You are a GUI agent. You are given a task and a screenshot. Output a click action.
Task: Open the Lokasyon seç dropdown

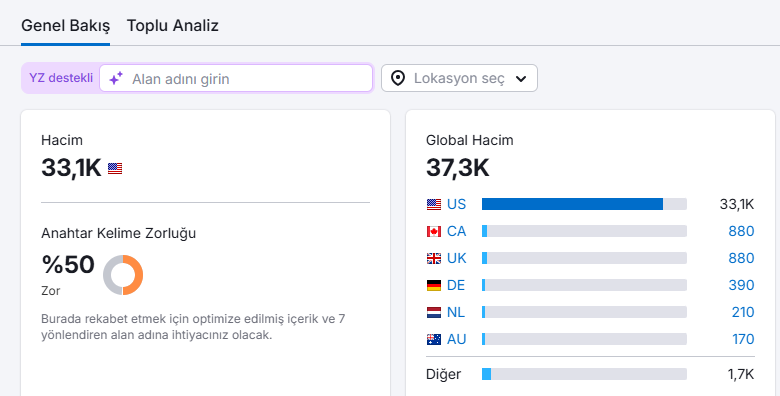(459, 78)
